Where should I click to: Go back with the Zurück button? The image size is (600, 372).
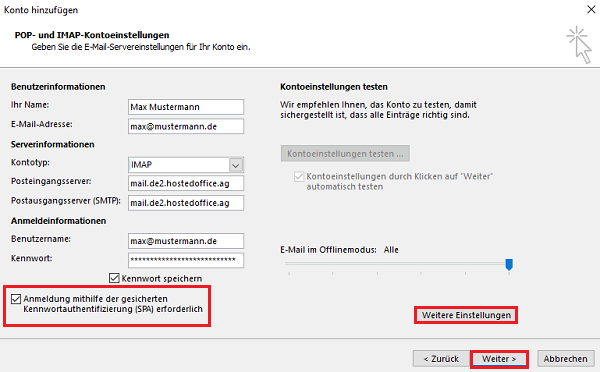[441, 359]
